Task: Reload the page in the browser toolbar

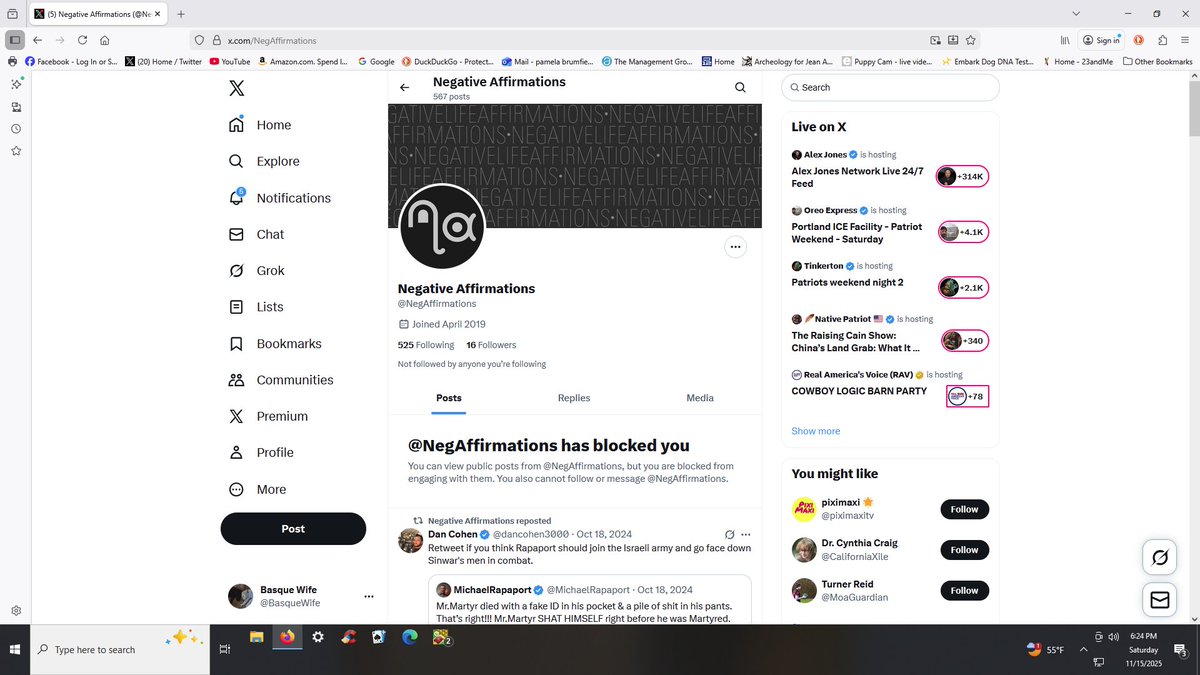Action: [82, 40]
